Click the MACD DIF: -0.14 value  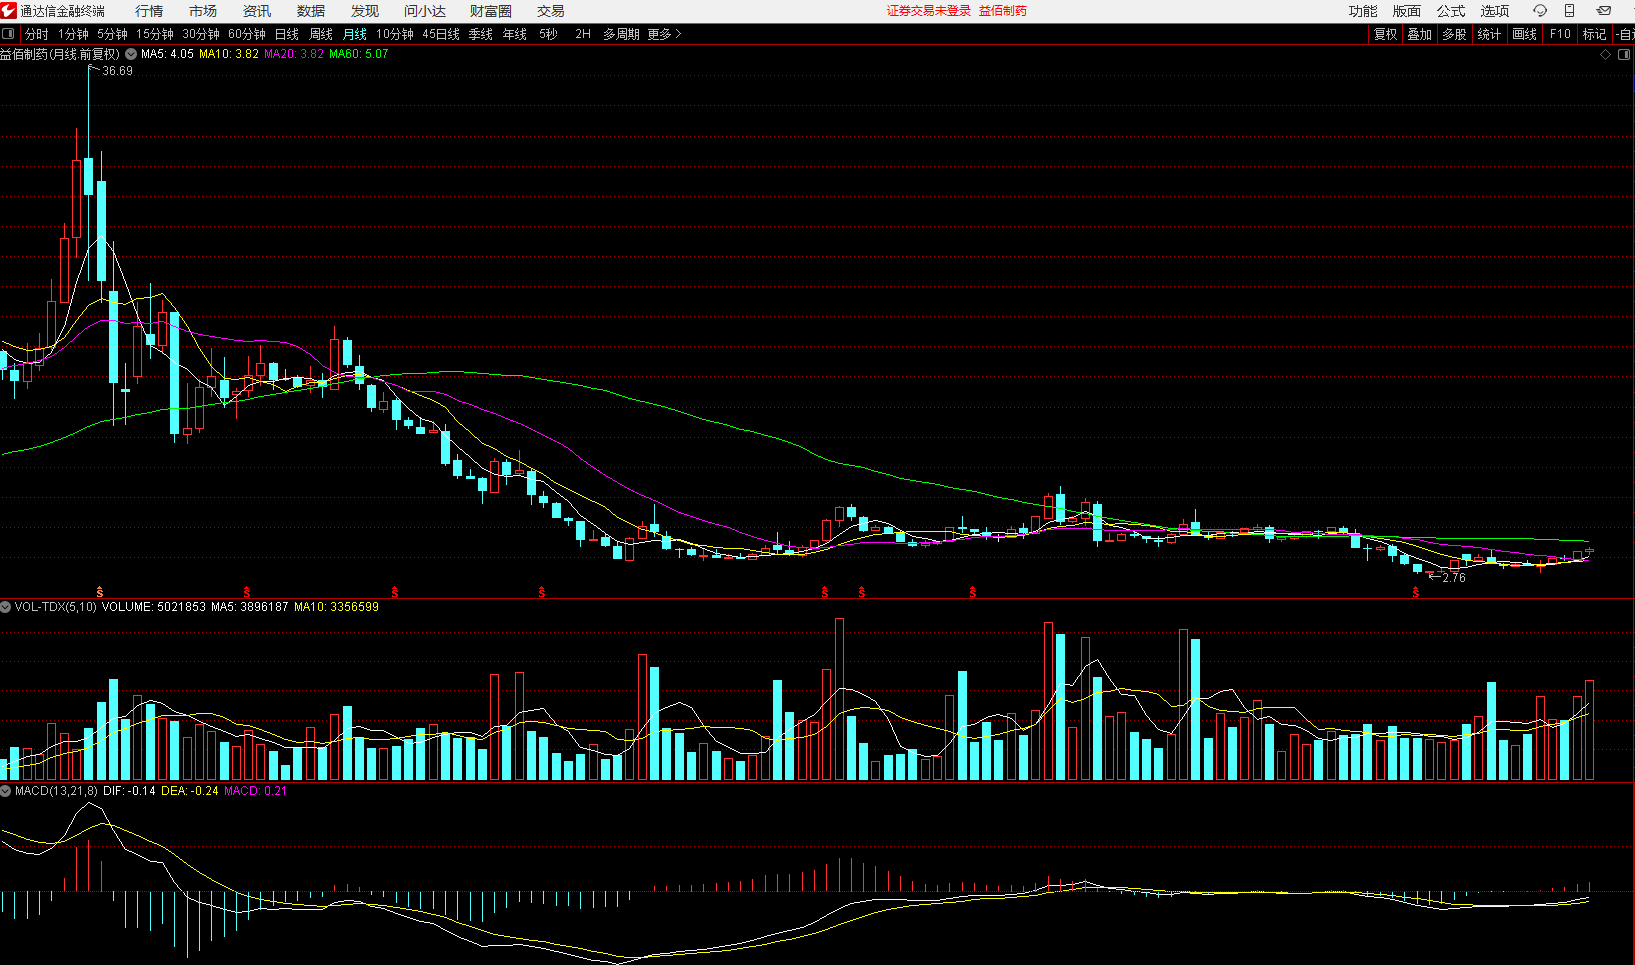coord(129,791)
